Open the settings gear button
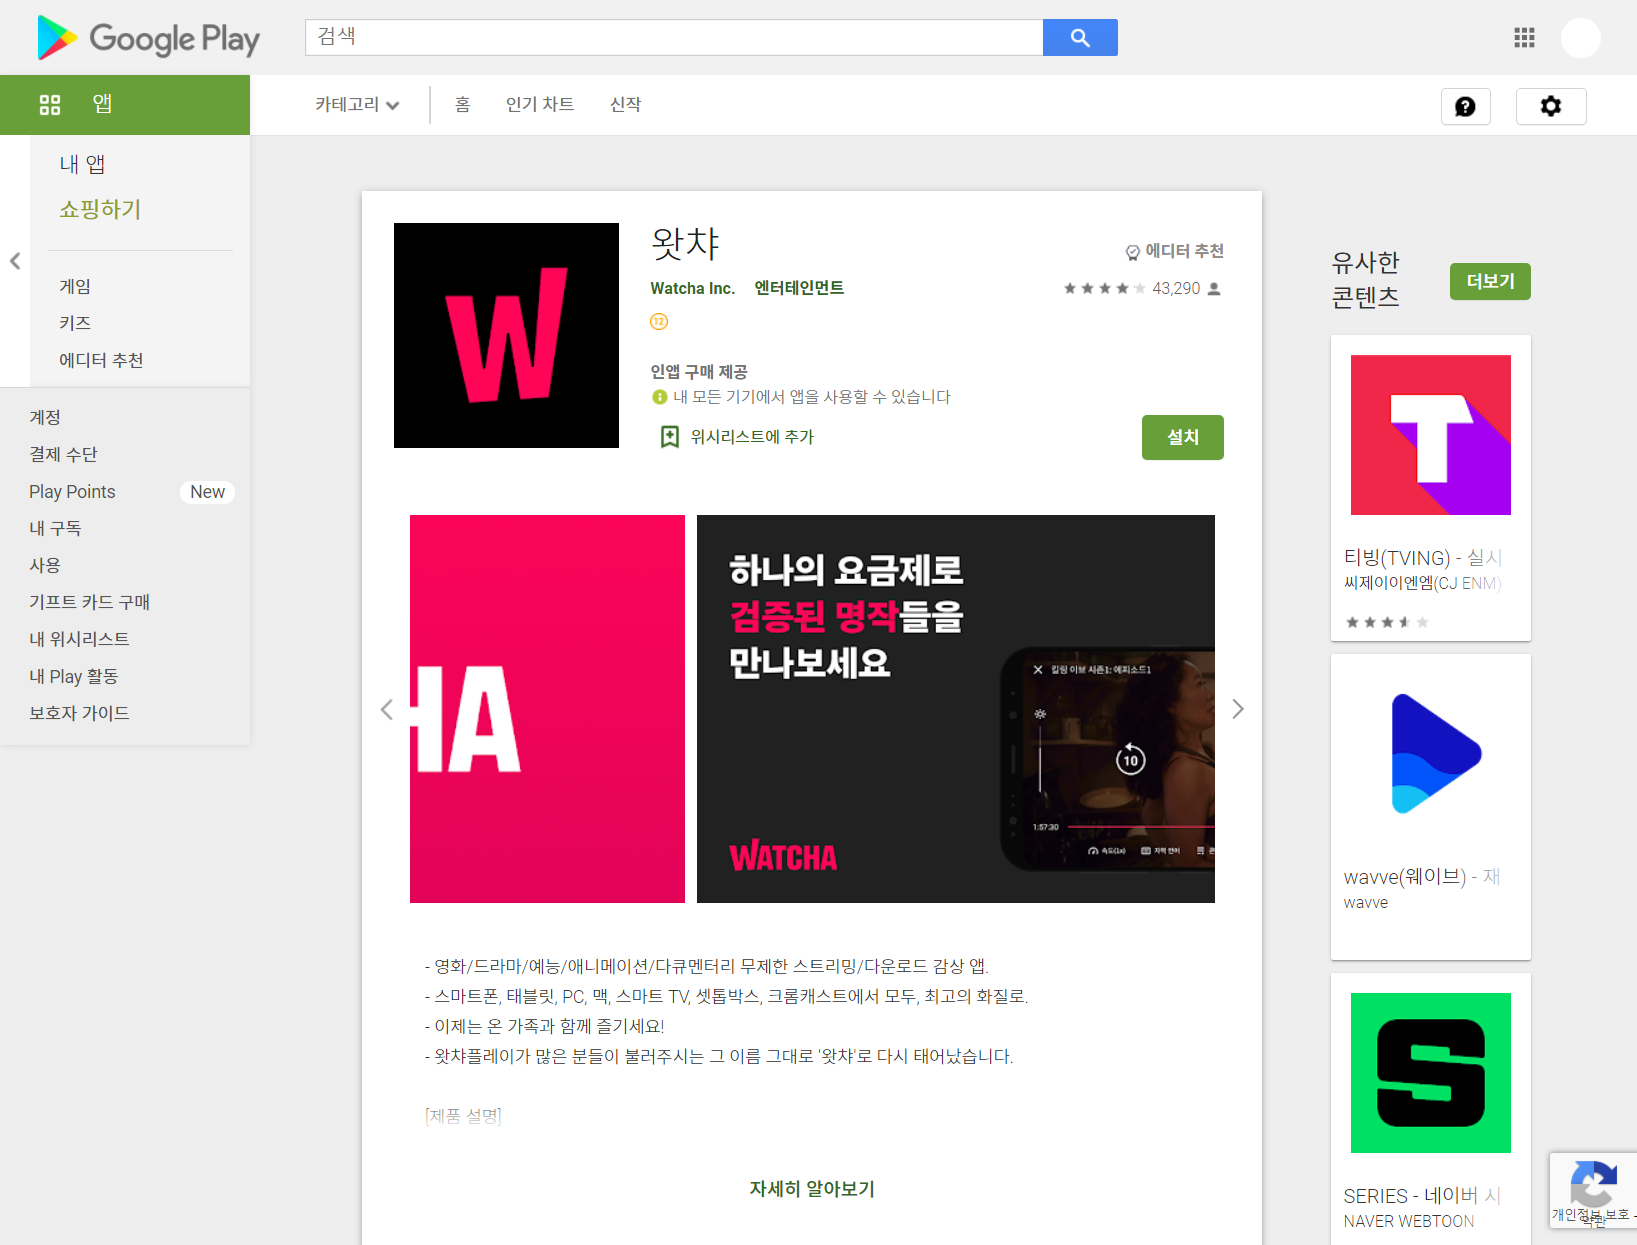 1551,106
